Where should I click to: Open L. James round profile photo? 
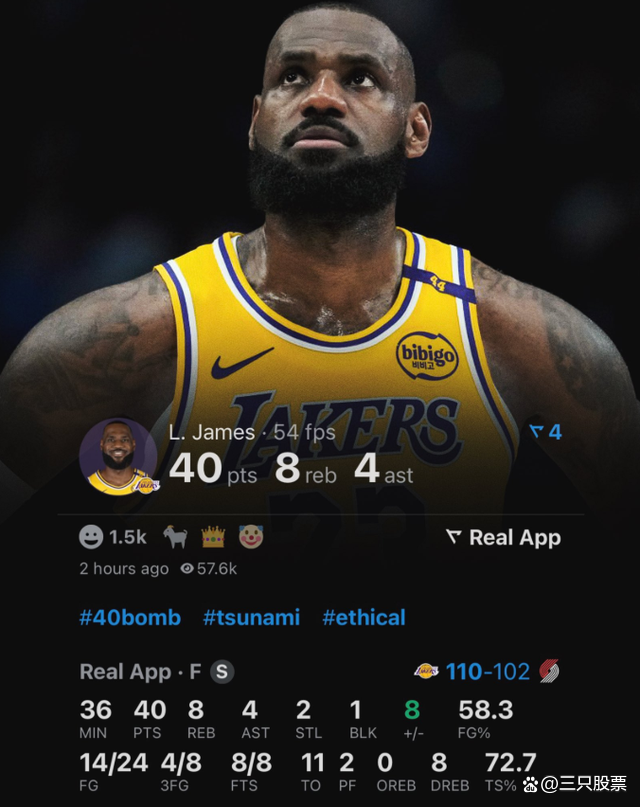[118, 457]
